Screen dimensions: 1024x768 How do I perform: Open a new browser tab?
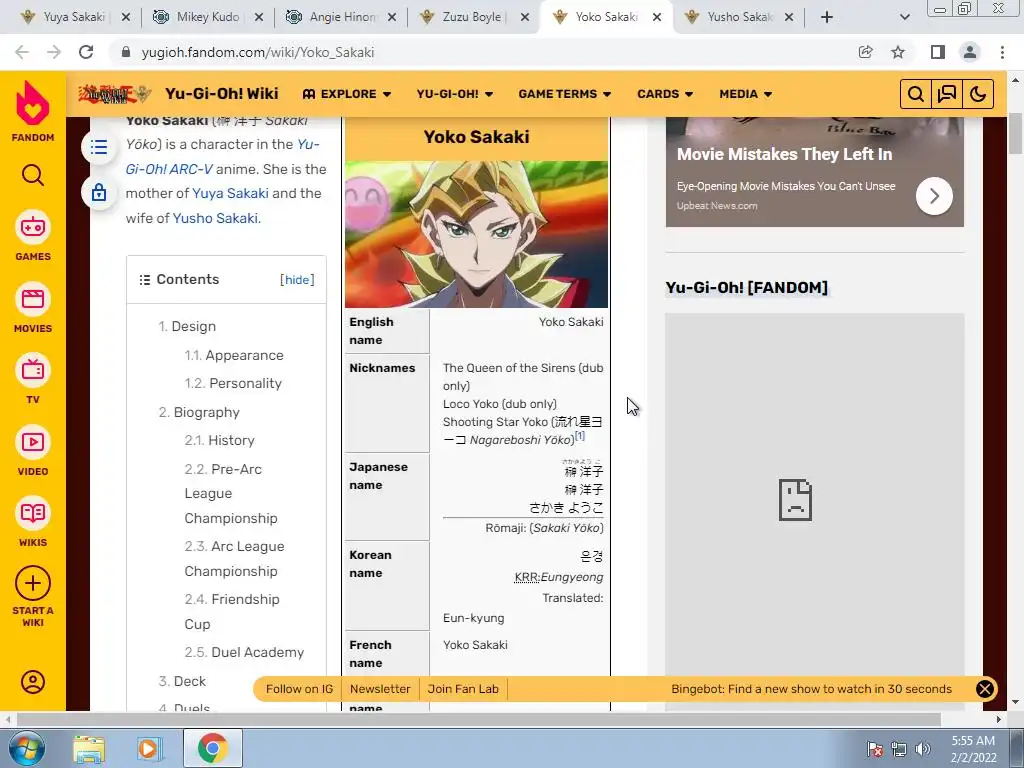click(x=827, y=18)
